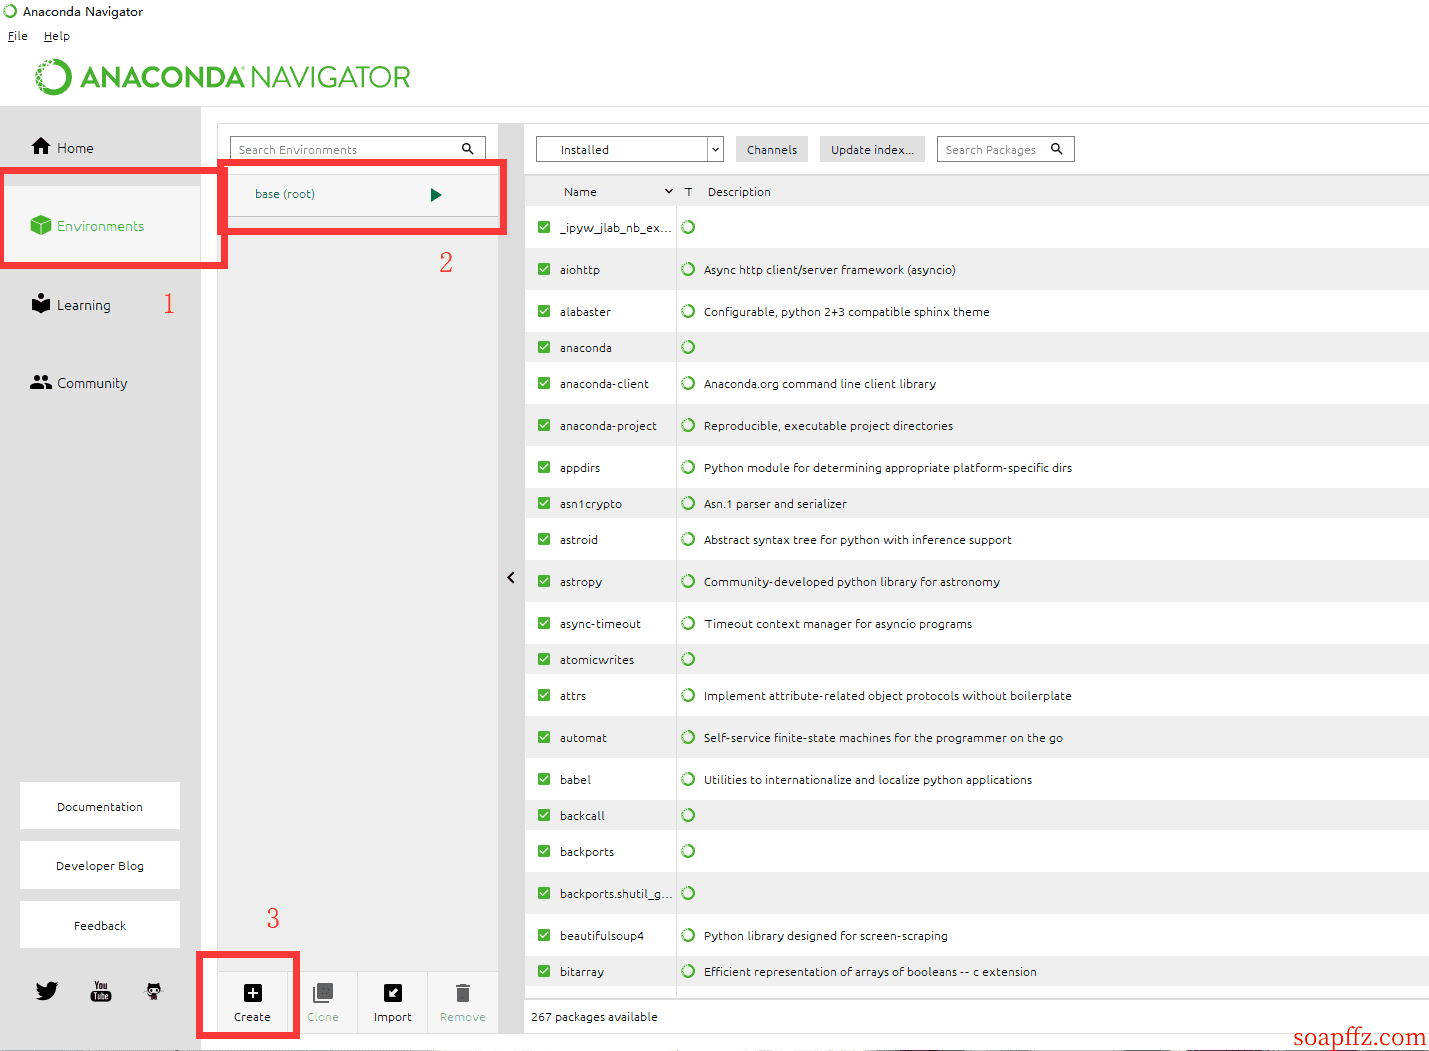Click the status circle for astropy
Screen dimensions: 1429x1051
point(688,581)
